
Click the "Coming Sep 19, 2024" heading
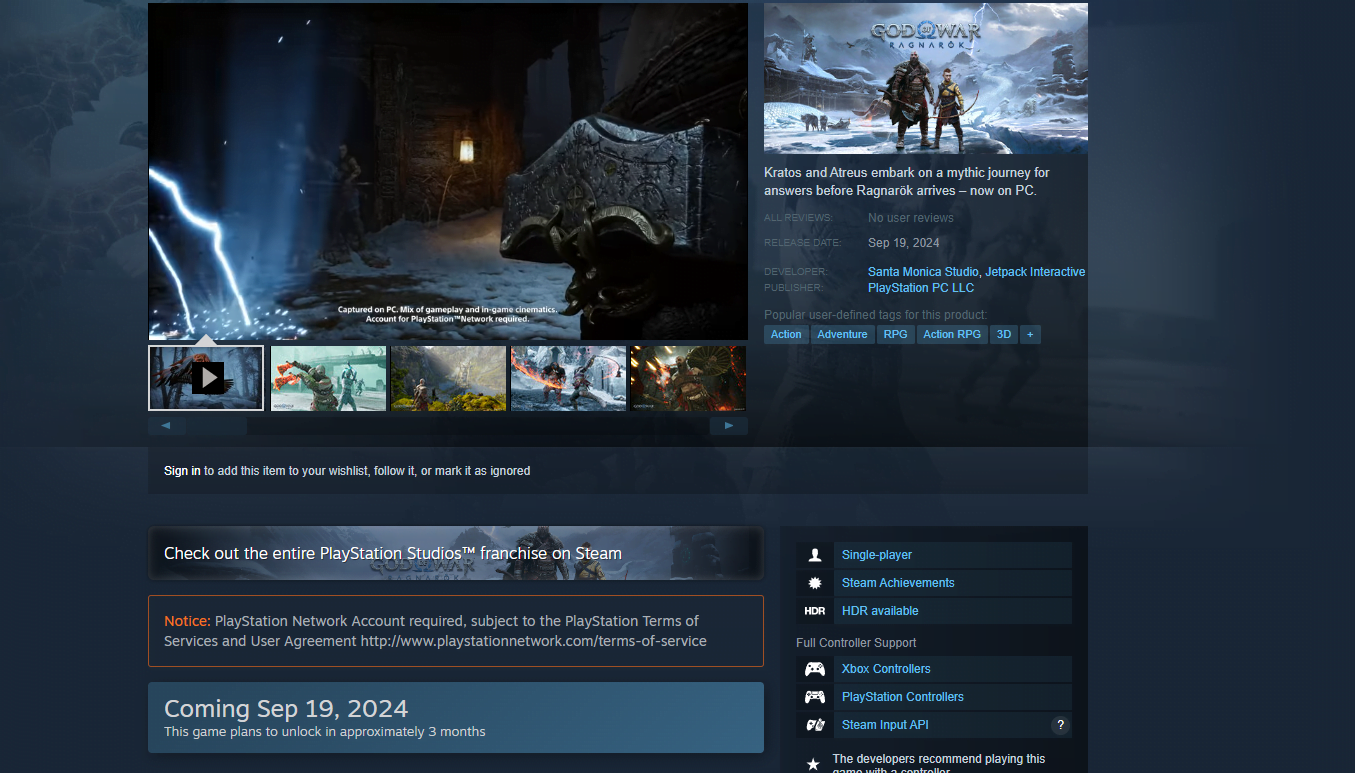286,709
